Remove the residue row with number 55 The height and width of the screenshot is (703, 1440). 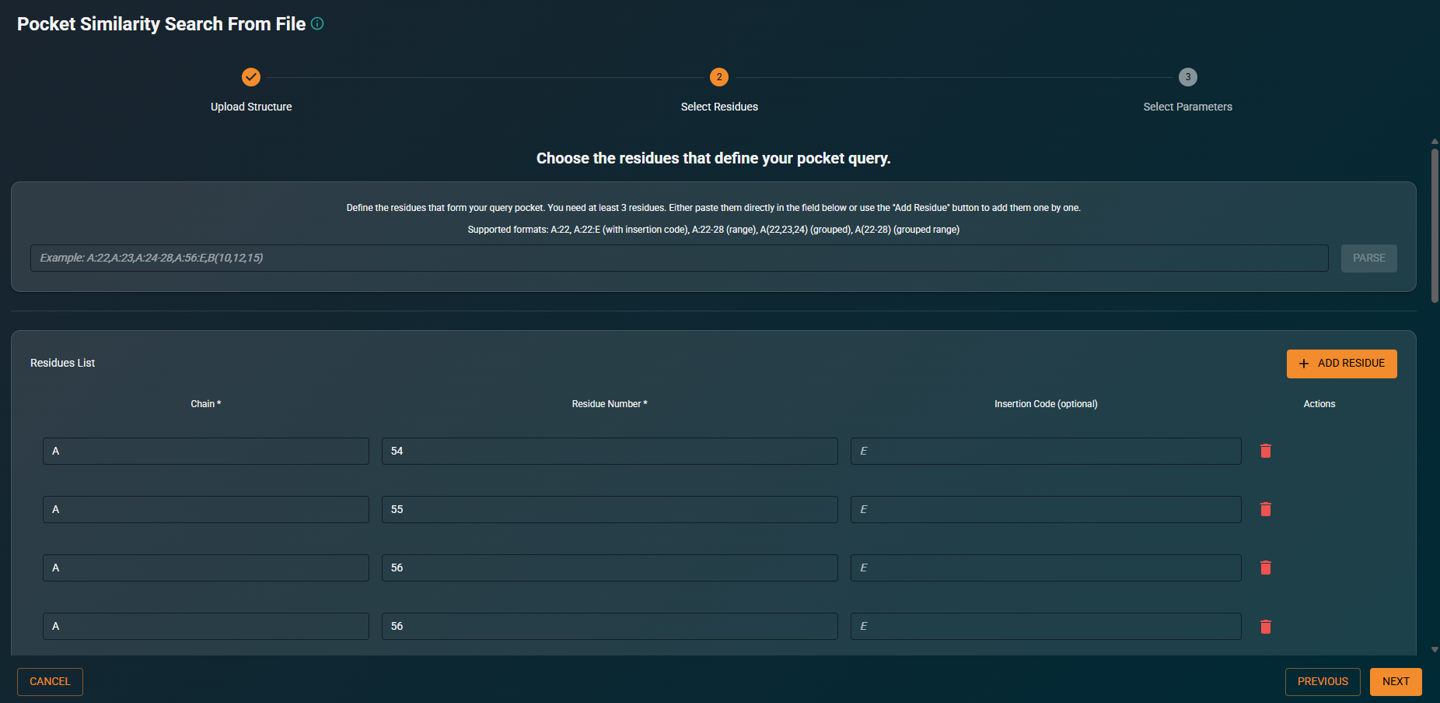coord(1265,509)
